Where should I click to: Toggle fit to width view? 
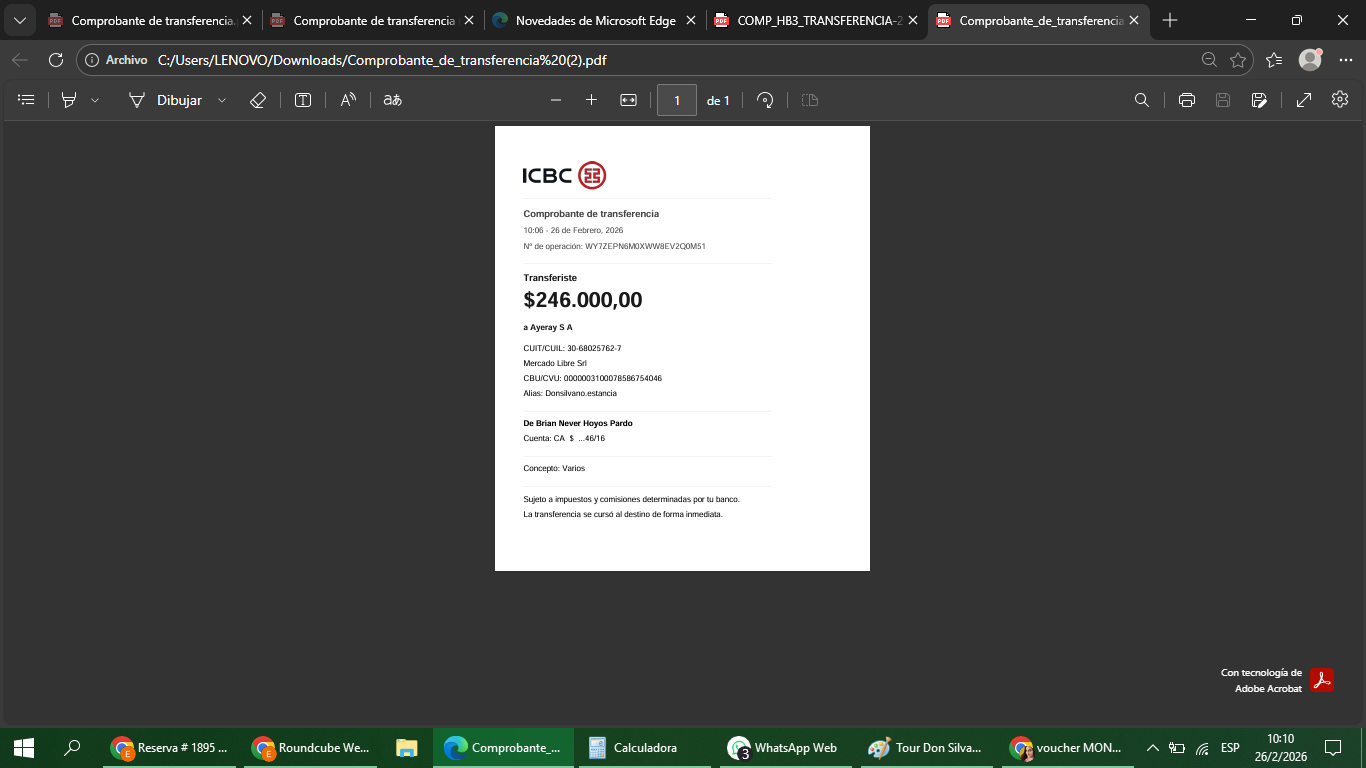pos(628,100)
